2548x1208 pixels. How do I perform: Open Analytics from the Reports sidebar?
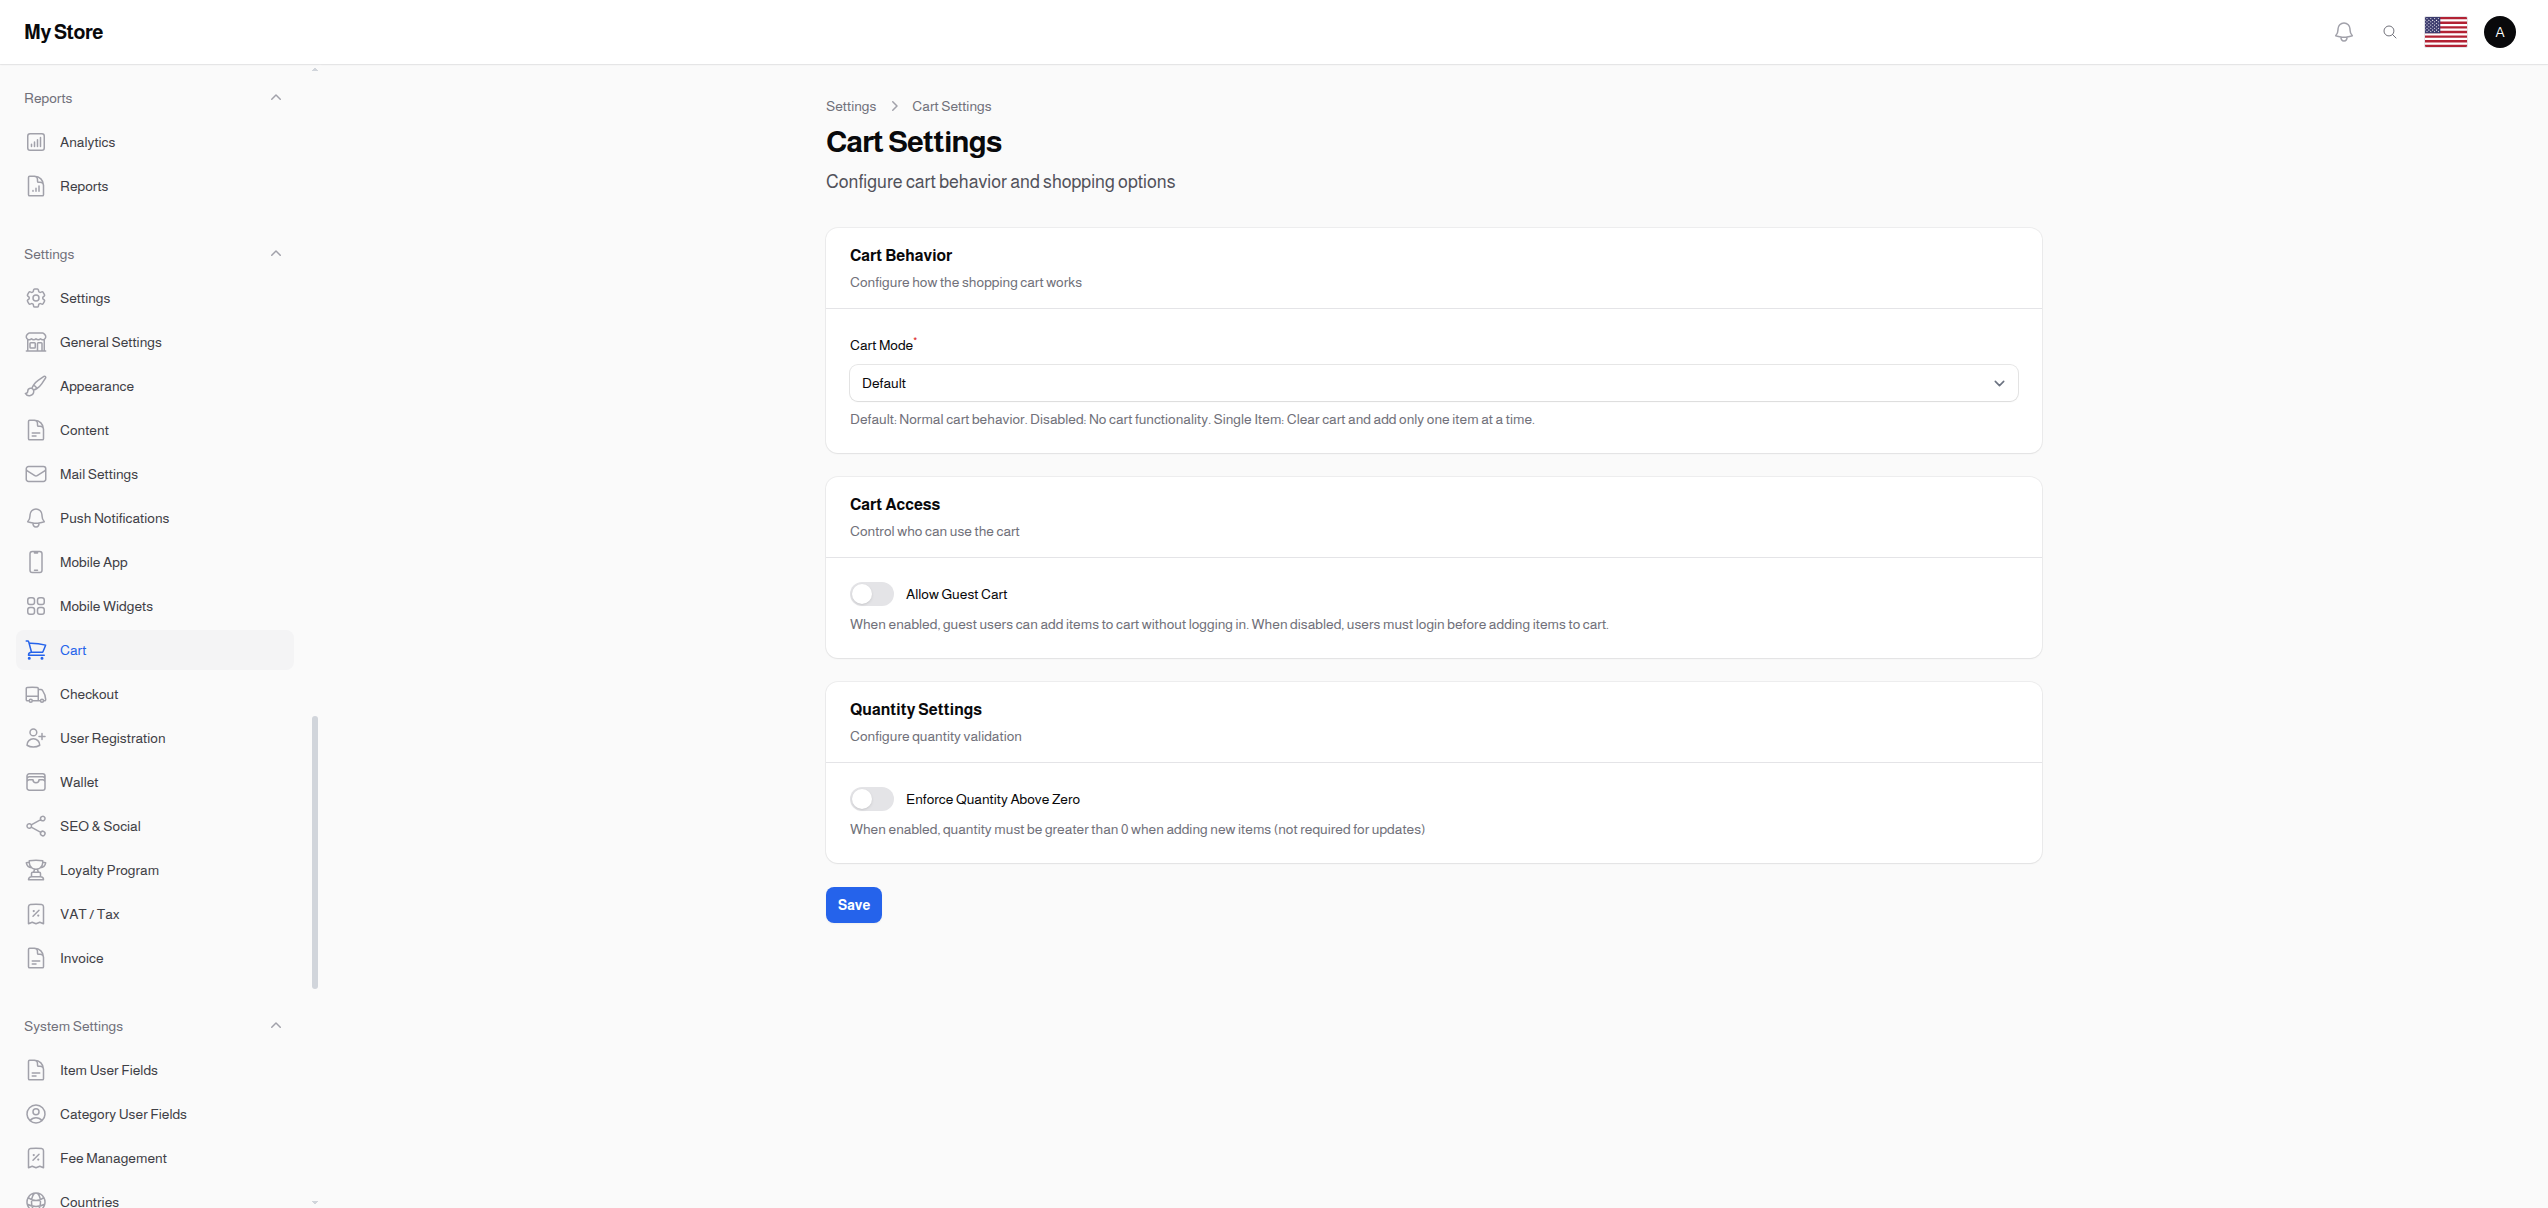pos(86,142)
